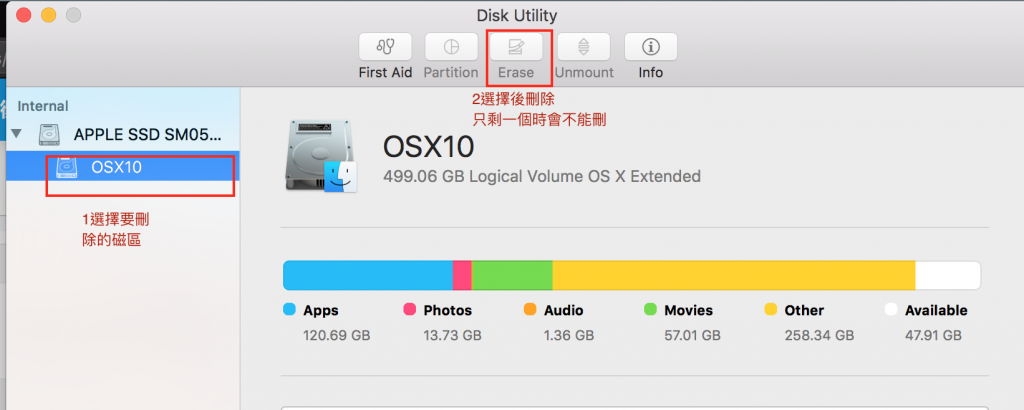This screenshot has height=410, width=1024.
Task: Click the OSX10 volume icon in sidebar
Action: pyautogui.click(x=67, y=167)
